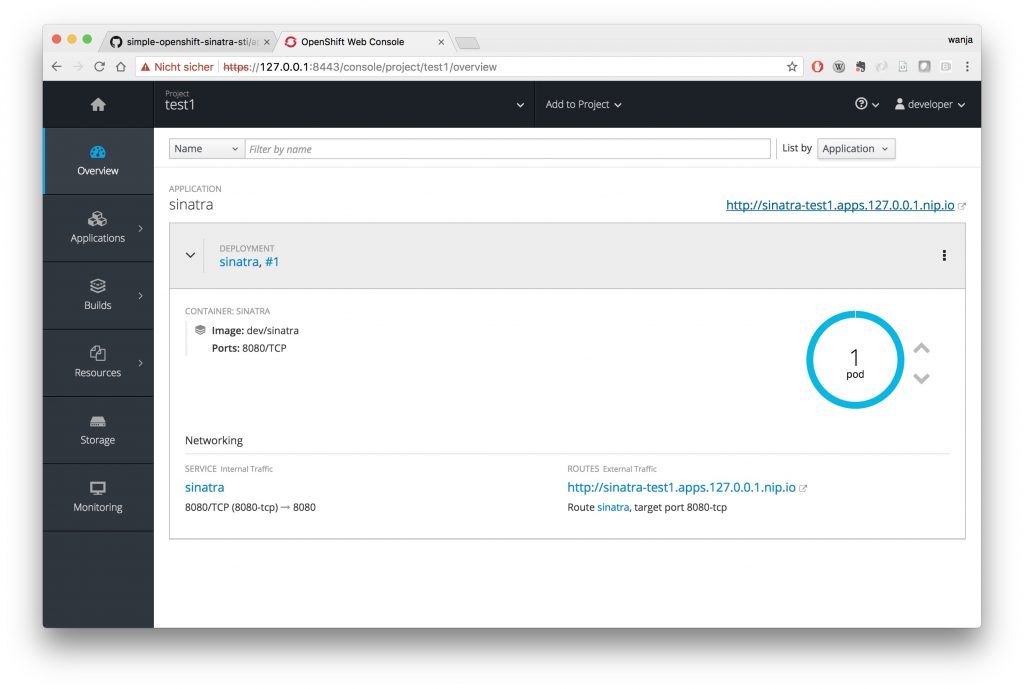Open the List by Application dropdown
Viewport: 1024px width, 689px height.
[x=856, y=149]
